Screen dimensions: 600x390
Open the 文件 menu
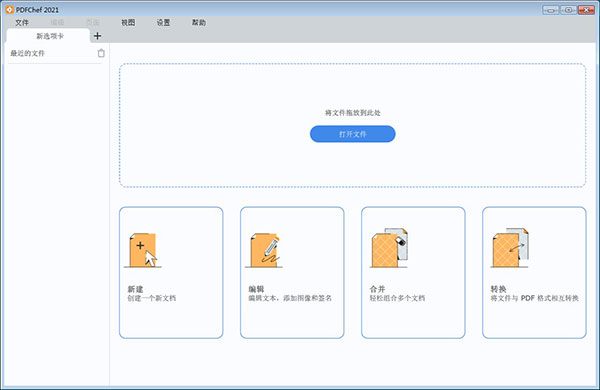pos(22,23)
